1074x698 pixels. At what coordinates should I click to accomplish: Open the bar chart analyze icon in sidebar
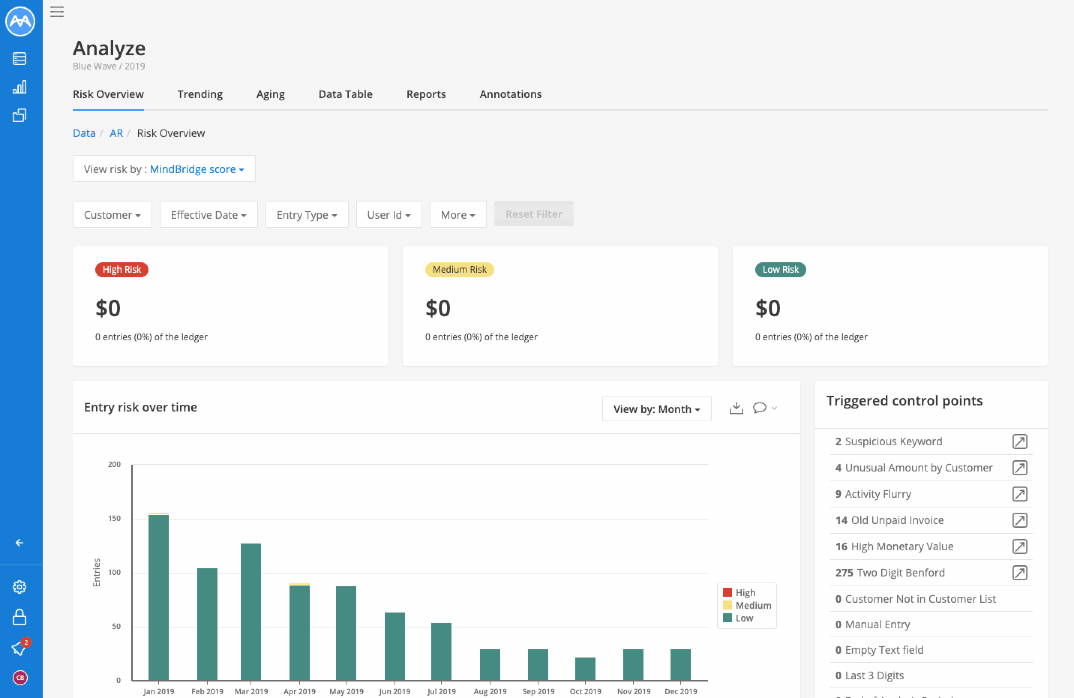click(20, 87)
